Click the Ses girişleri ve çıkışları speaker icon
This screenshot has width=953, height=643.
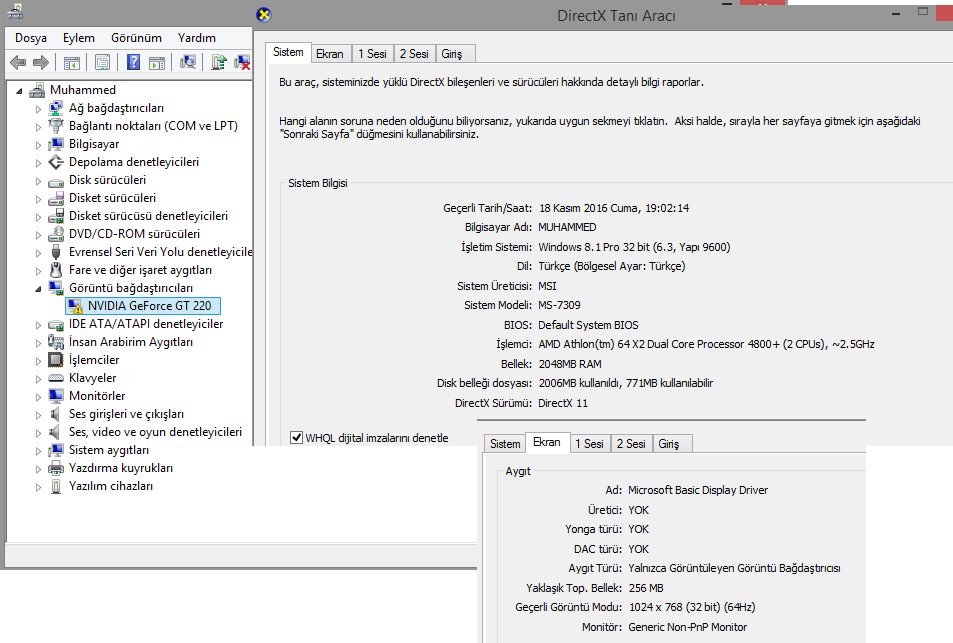(55, 414)
